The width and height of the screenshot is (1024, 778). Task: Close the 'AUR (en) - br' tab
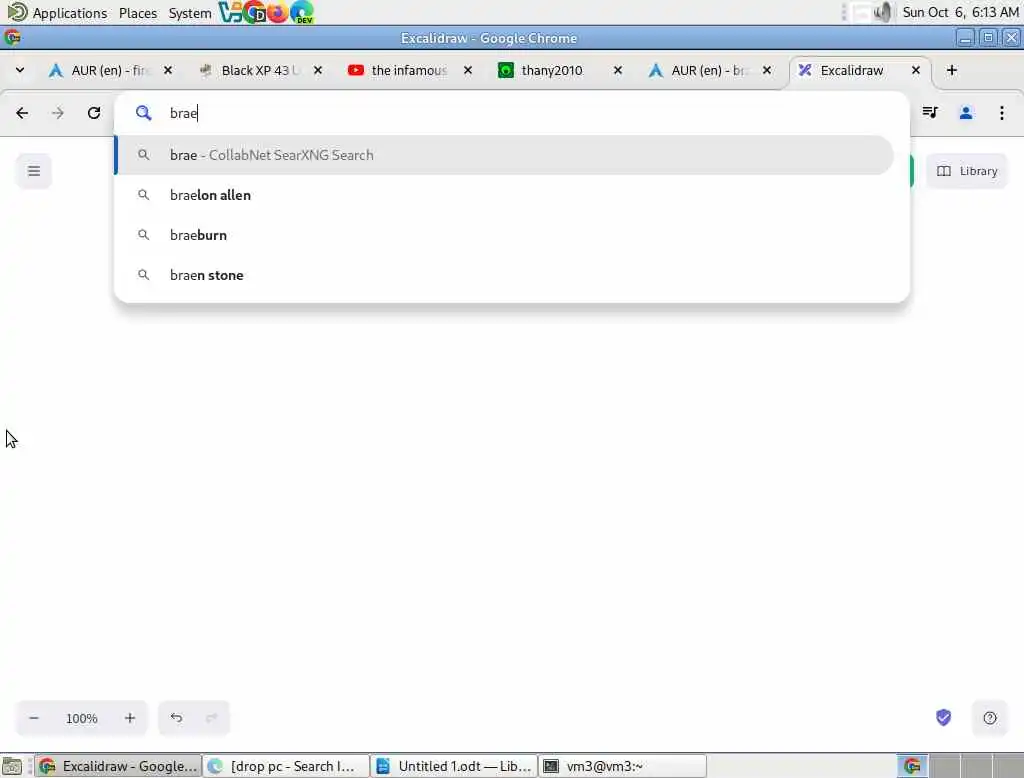click(x=767, y=70)
